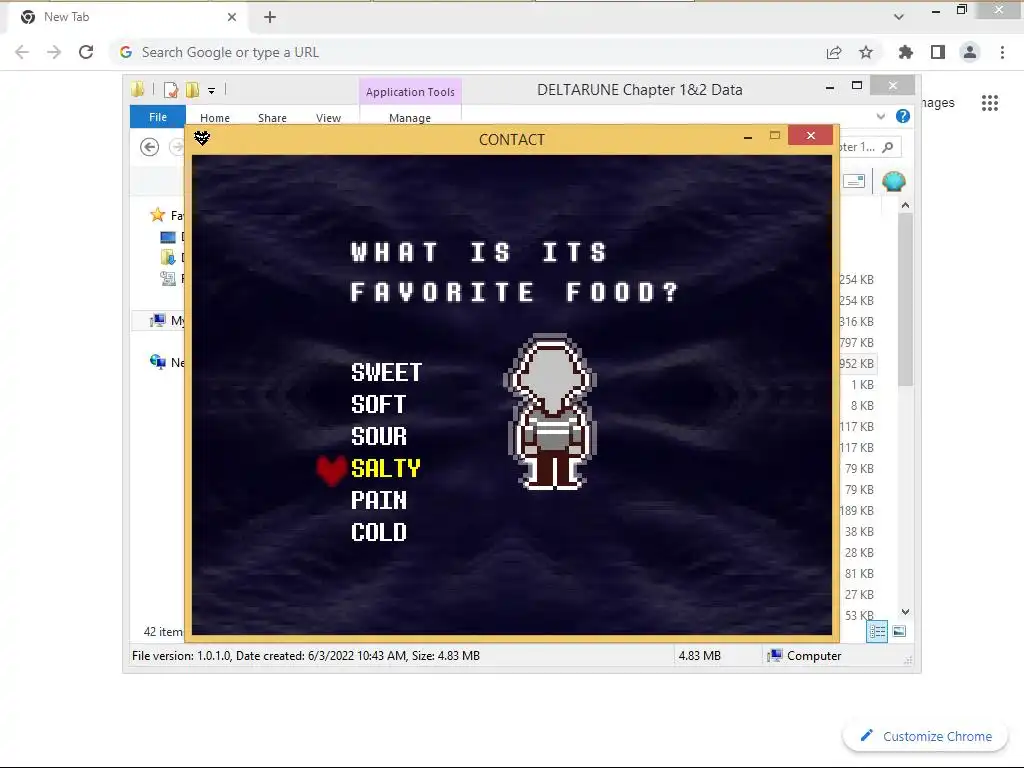1024x768 pixels.
Task: Go forward in Chrome
Action: coord(54,52)
